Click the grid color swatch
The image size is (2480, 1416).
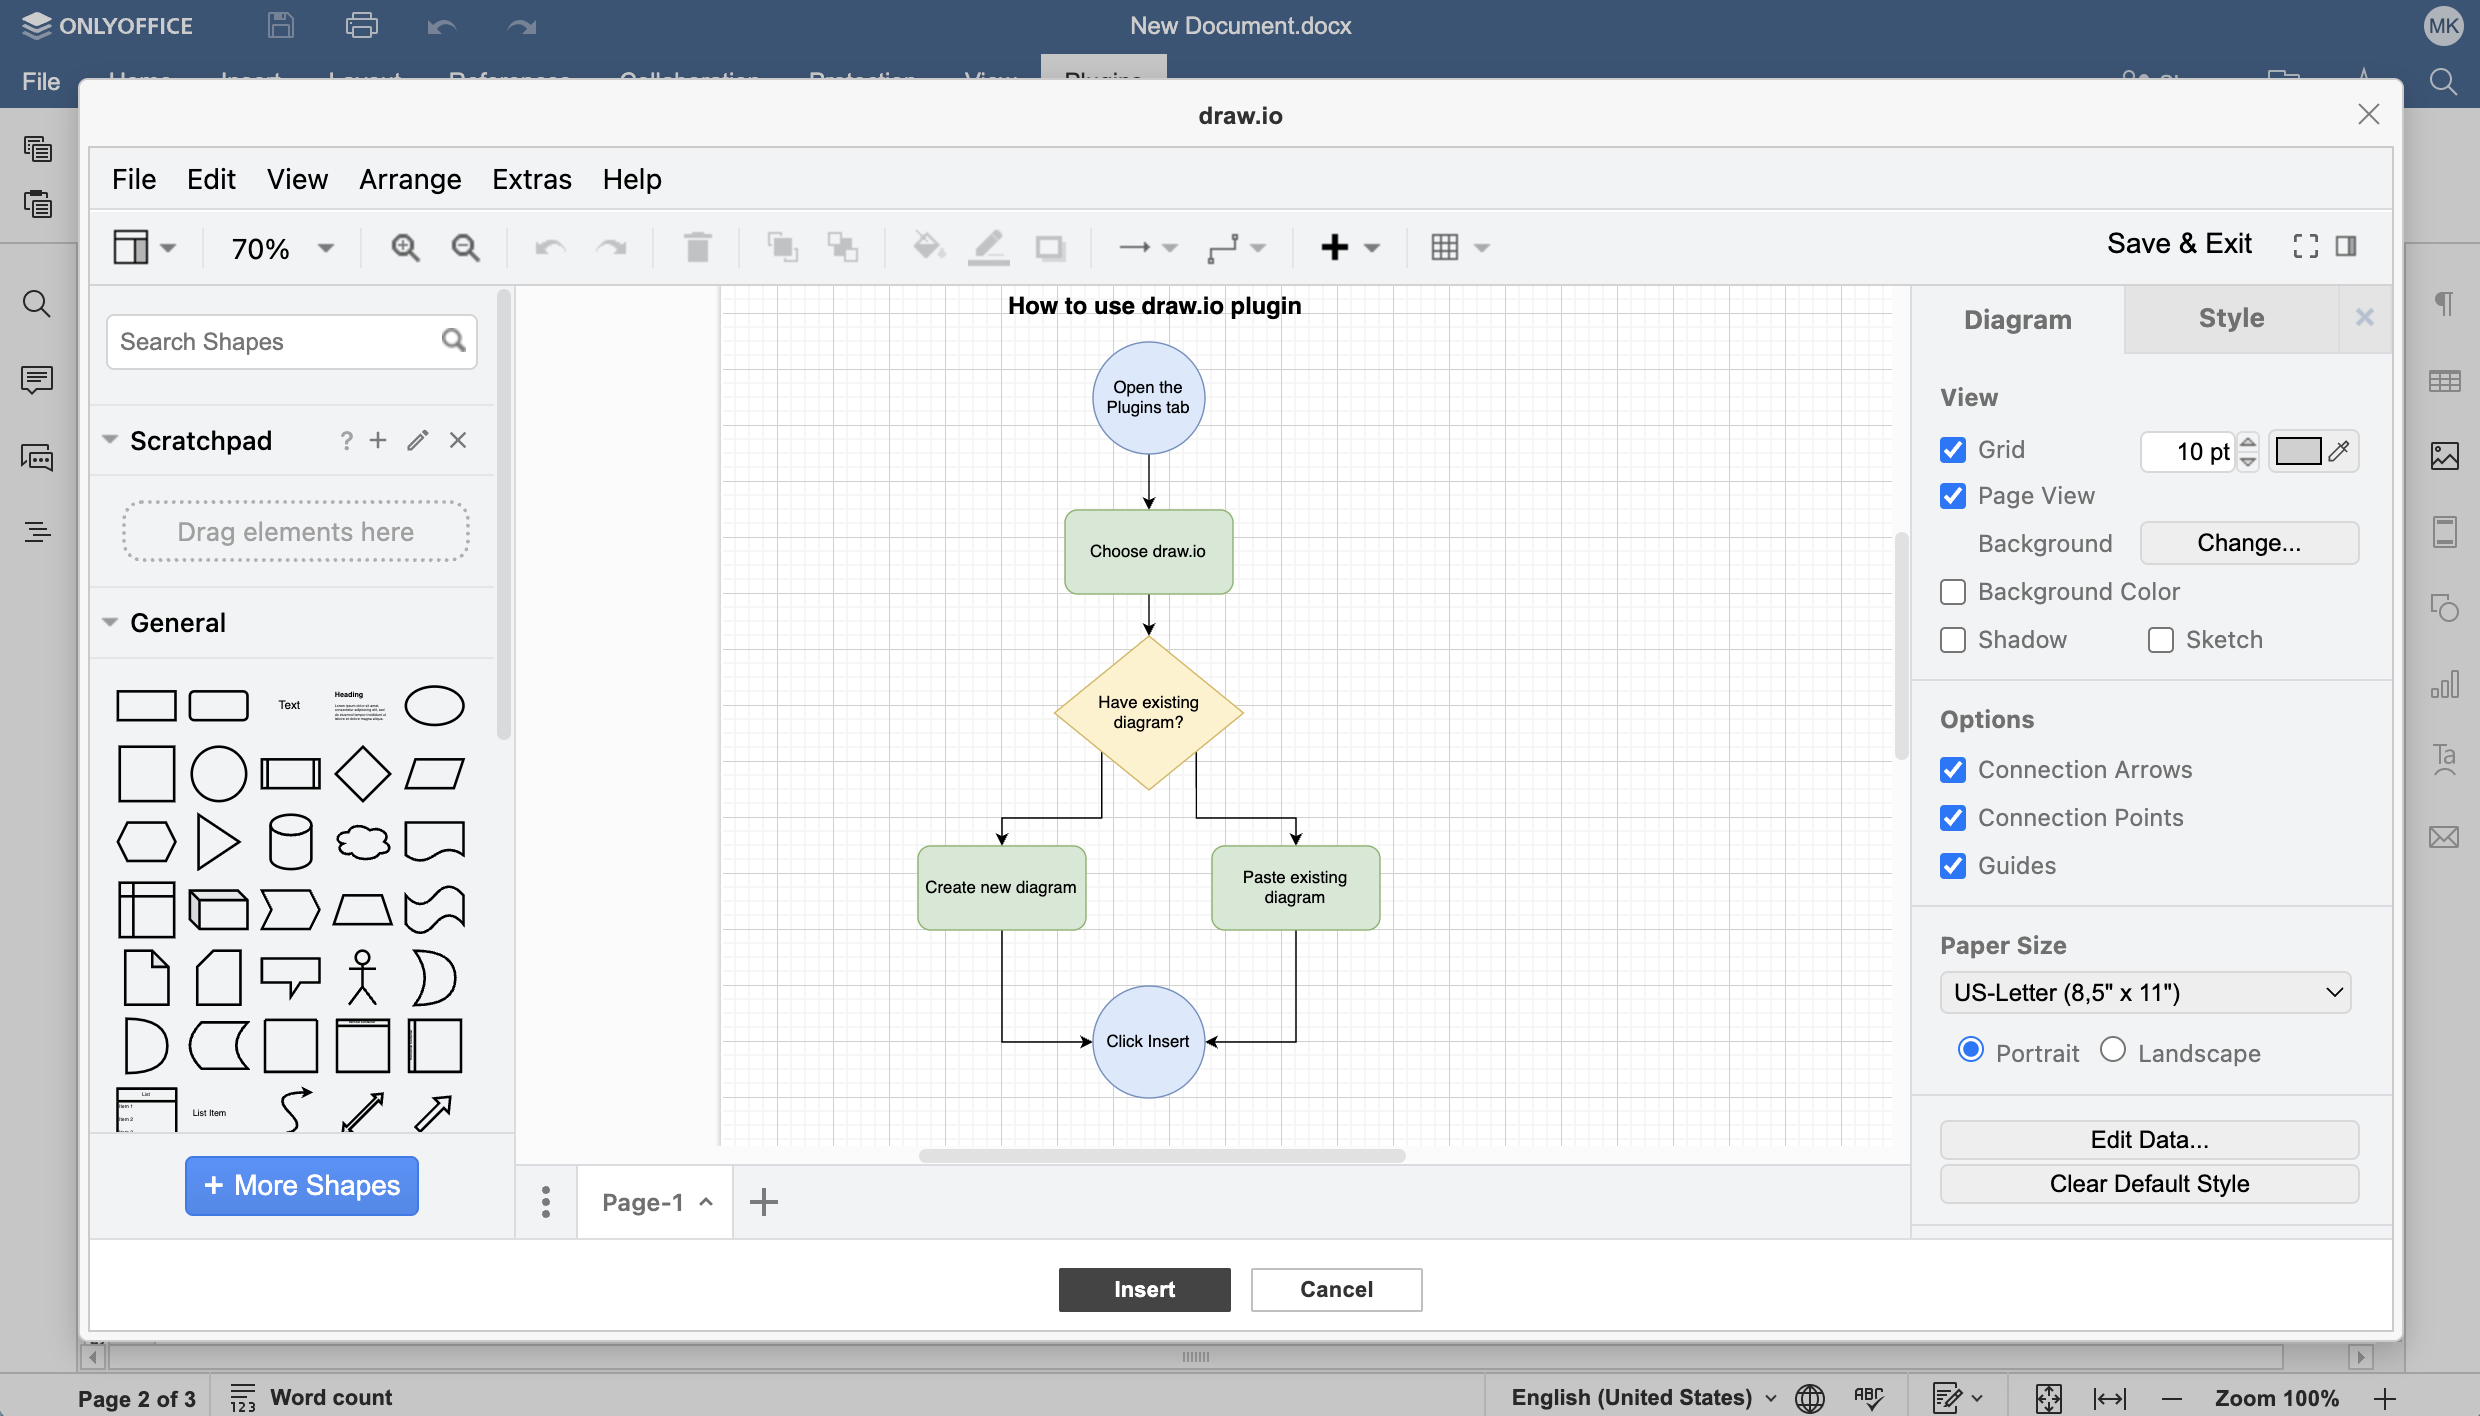pyautogui.click(x=2298, y=451)
